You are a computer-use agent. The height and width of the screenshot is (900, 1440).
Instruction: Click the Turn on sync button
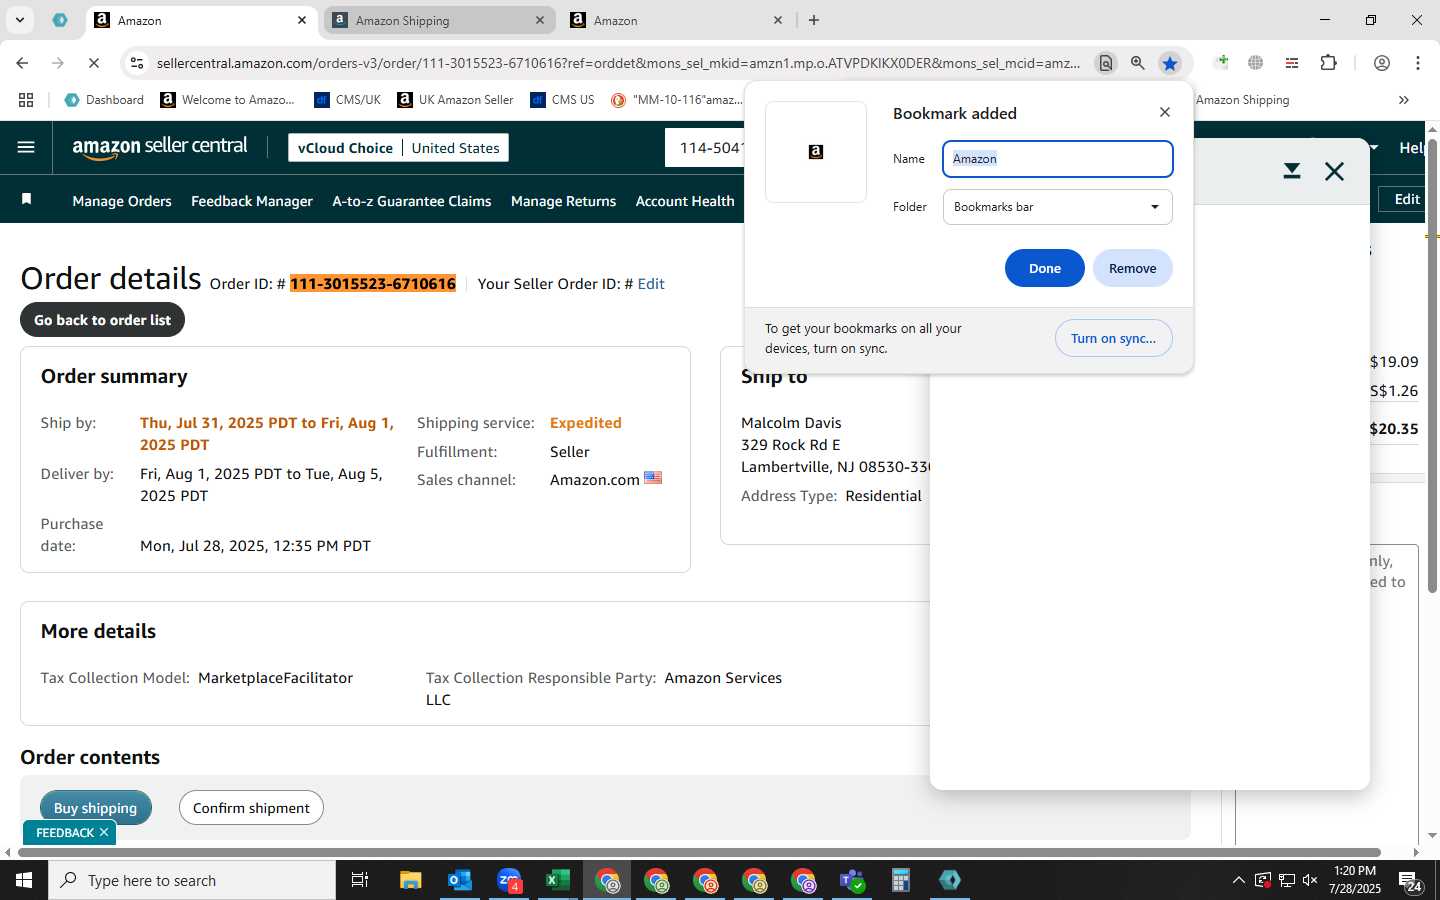[x=1113, y=338]
